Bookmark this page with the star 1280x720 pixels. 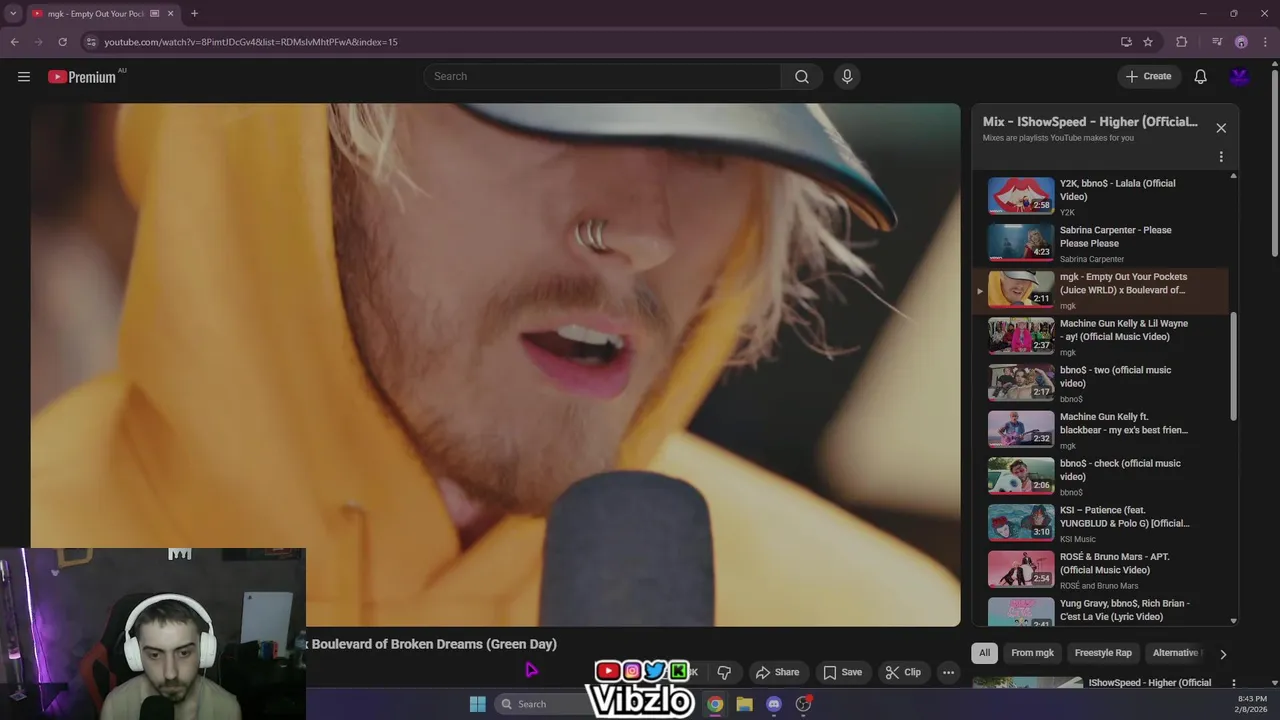pyautogui.click(x=1148, y=42)
